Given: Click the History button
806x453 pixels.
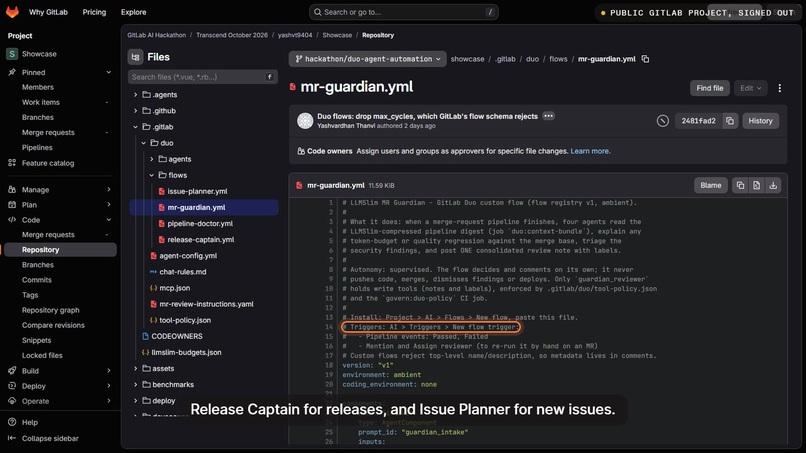Looking at the screenshot, I should (760, 121).
